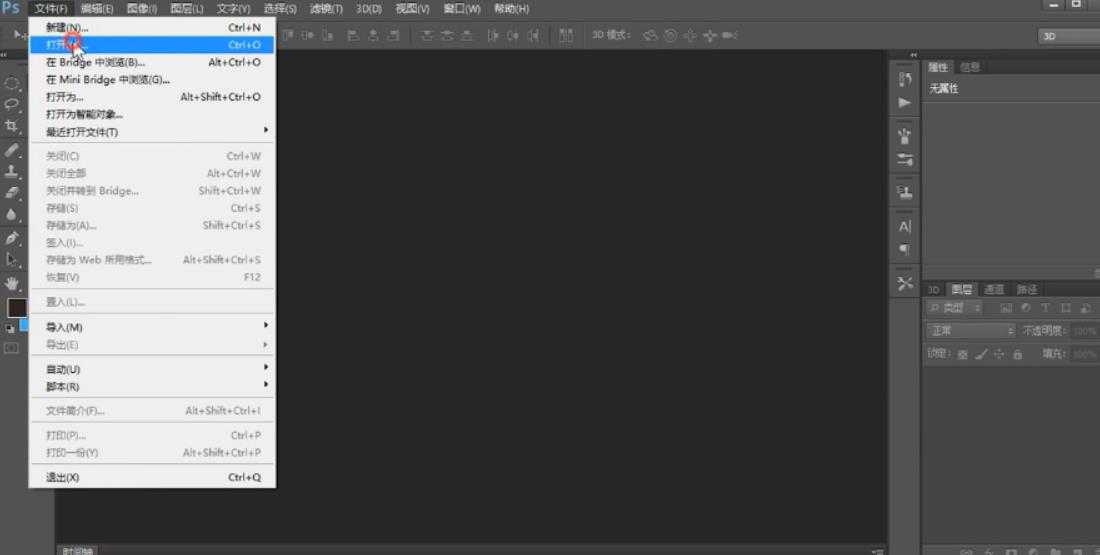Click the 不透明度 opacity value field
Image resolution: width=1100 pixels, height=555 pixels.
pos(1085,330)
